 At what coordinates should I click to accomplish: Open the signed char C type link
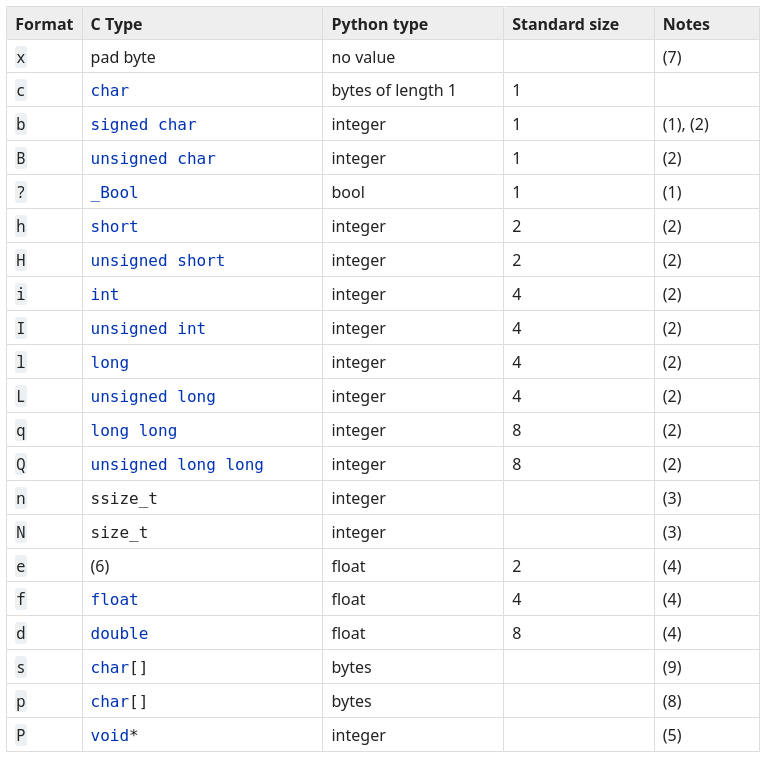[143, 125]
